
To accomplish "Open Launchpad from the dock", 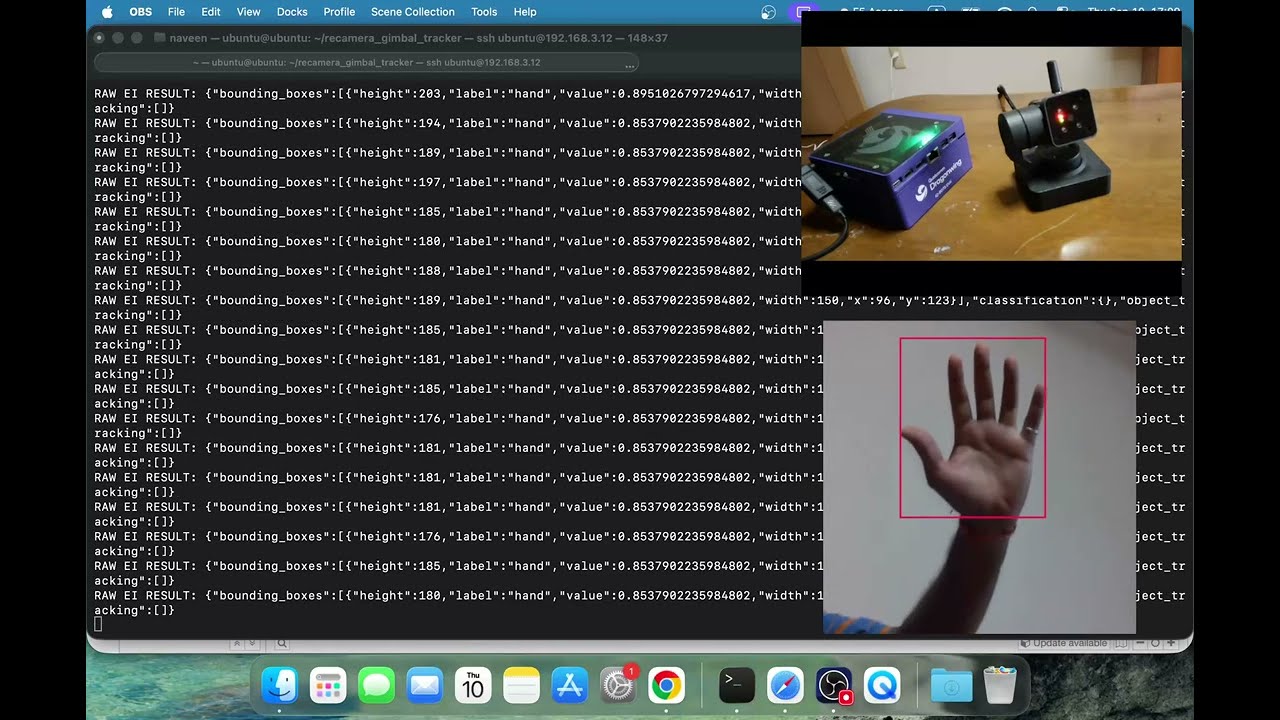I will pos(328,685).
